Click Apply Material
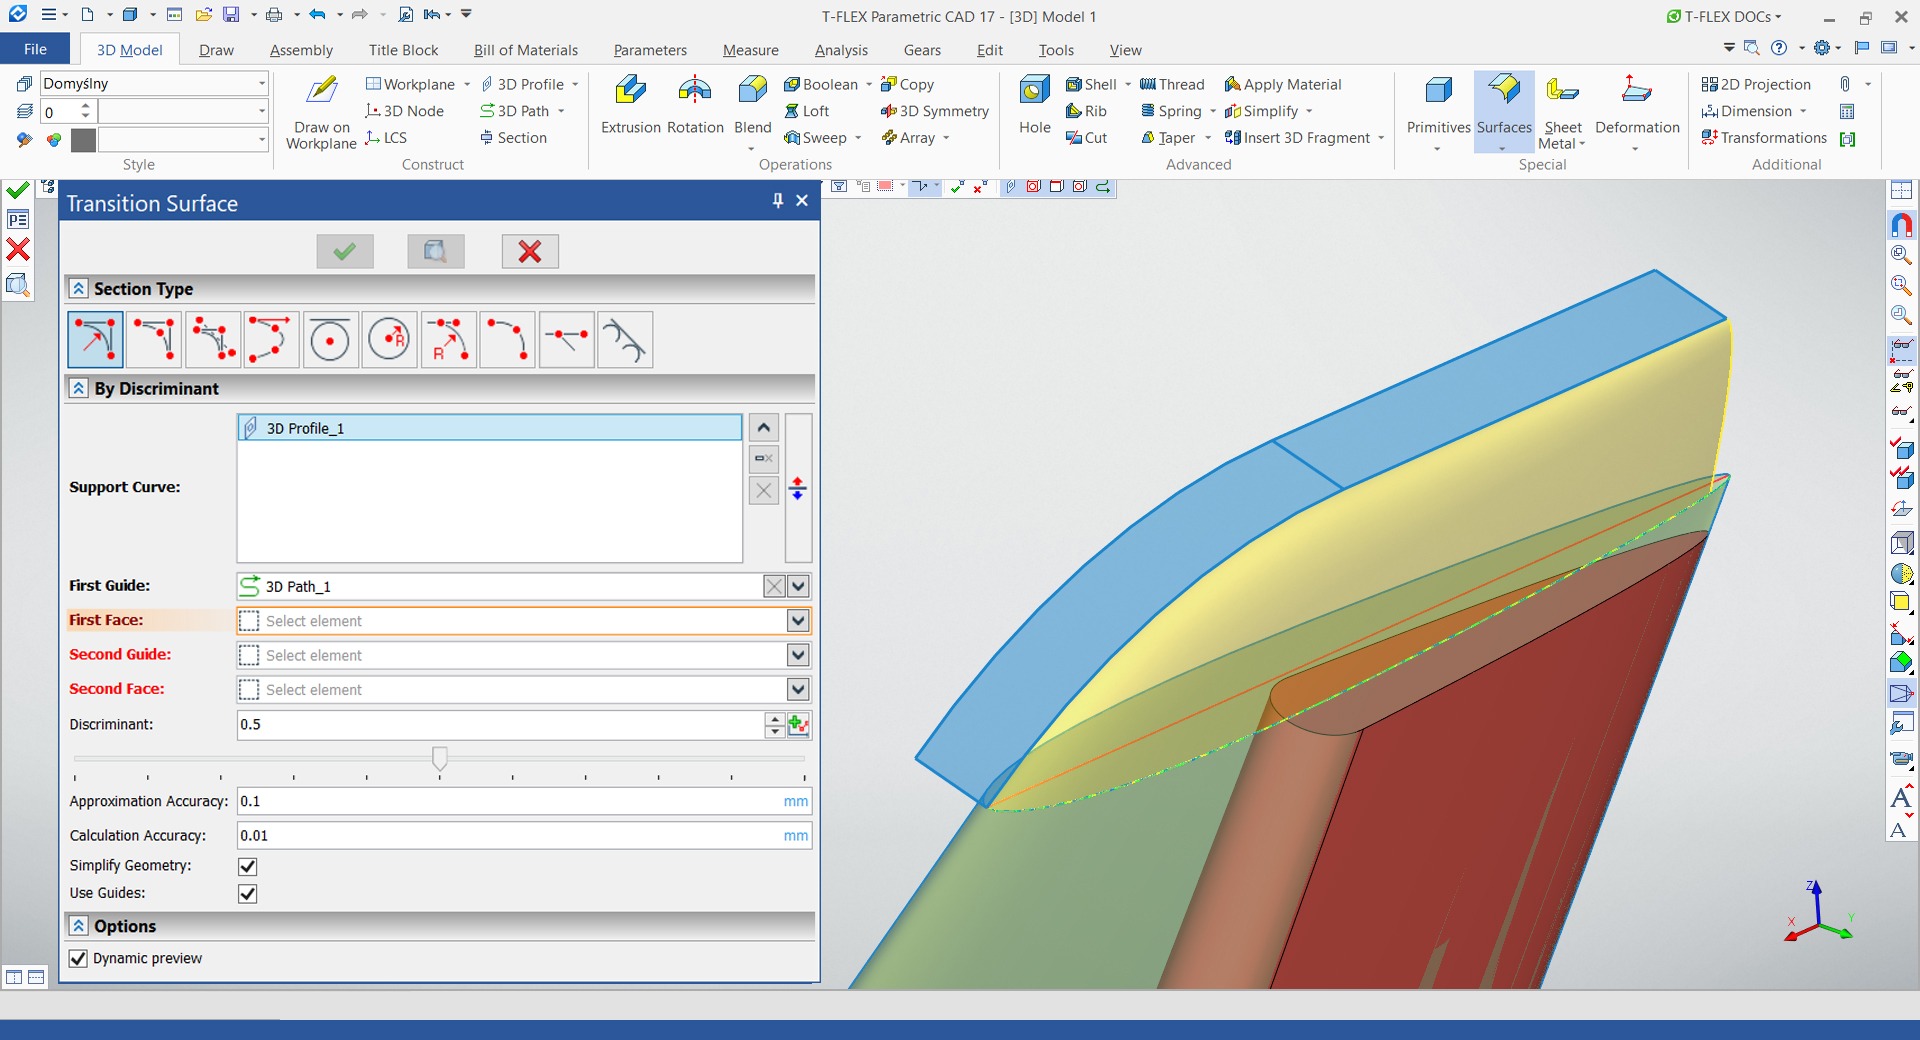Viewport: 1920px width, 1040px height. (x=1283, y=84)
